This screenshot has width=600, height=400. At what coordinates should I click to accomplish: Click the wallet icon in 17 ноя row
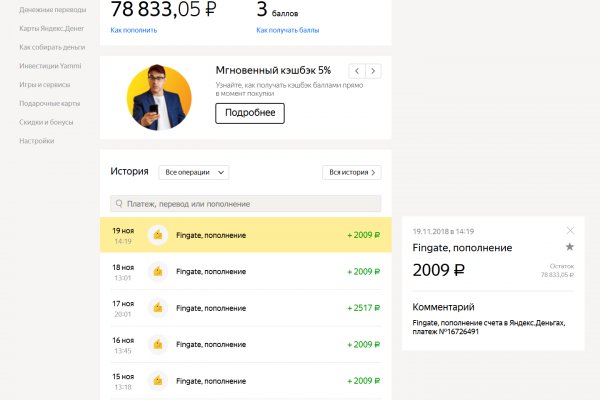point(157,308)
